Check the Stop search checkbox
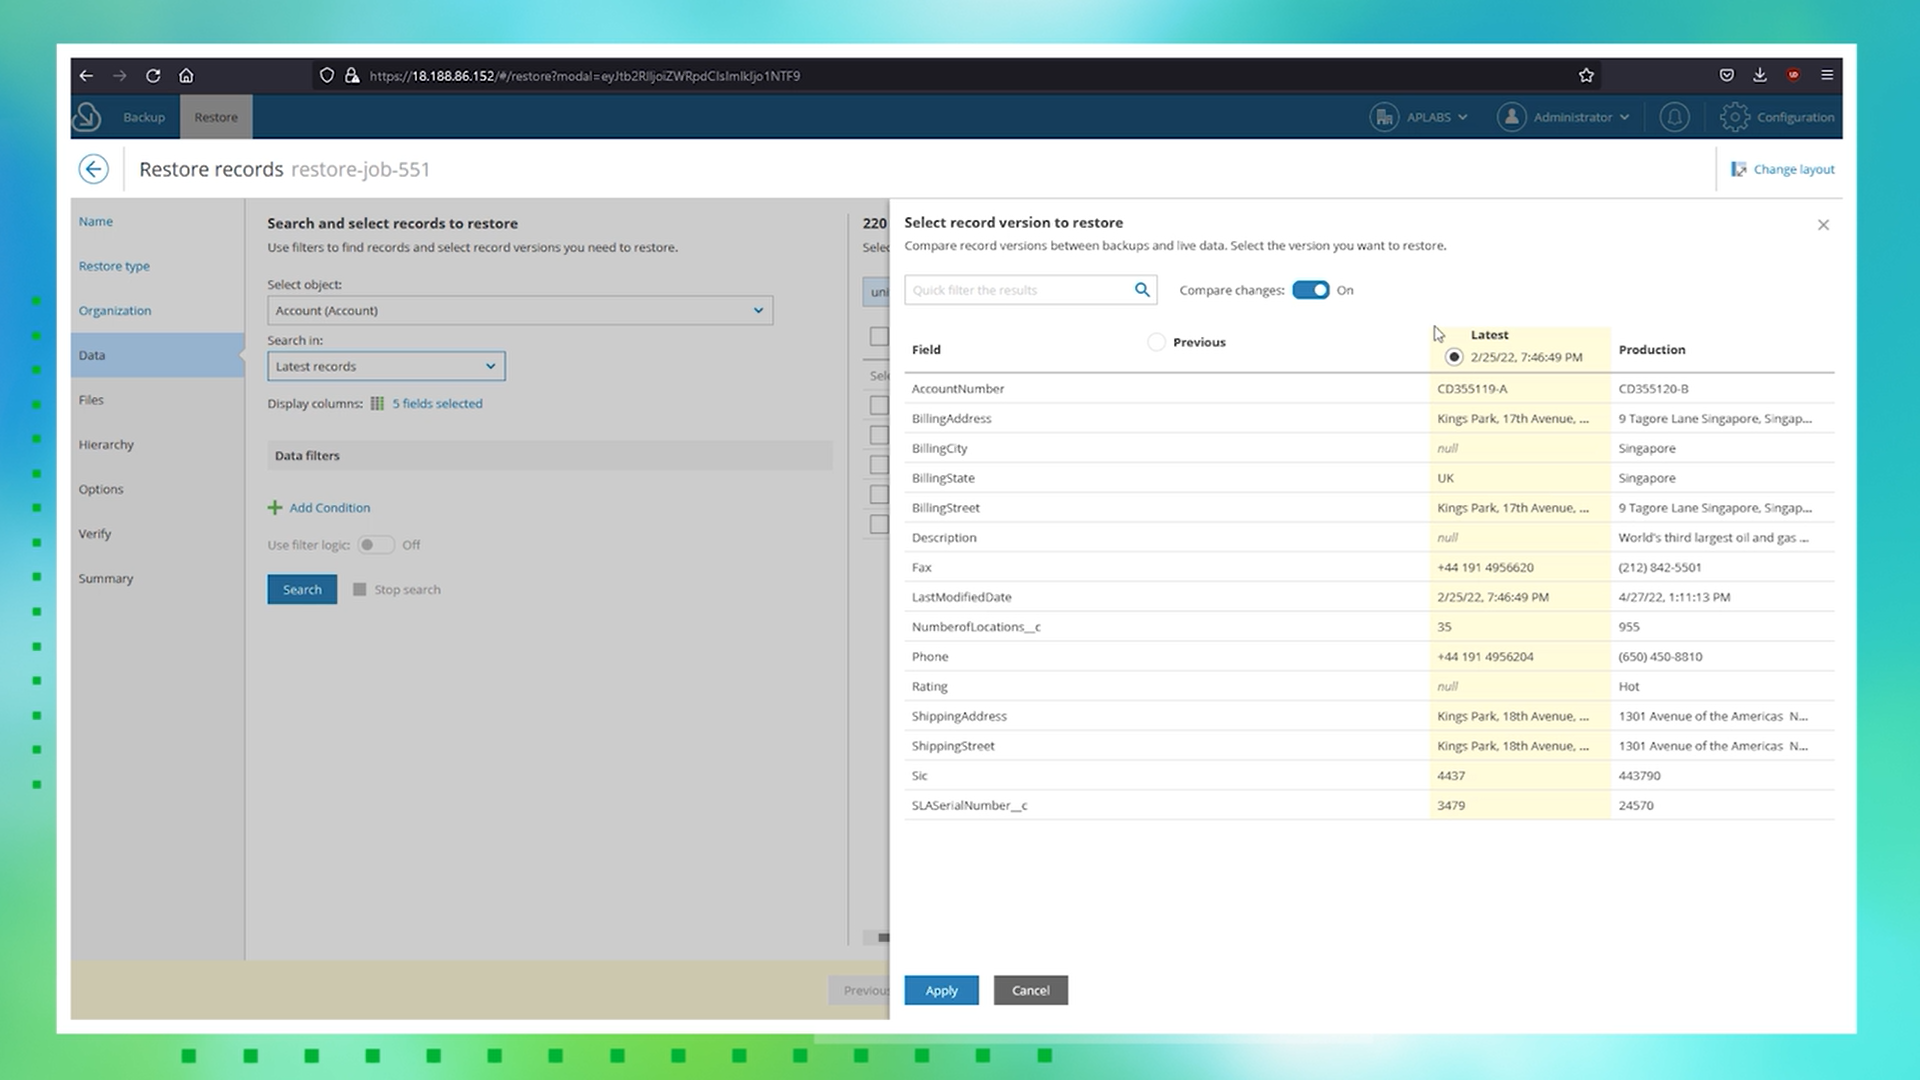 tap(360, 590)
